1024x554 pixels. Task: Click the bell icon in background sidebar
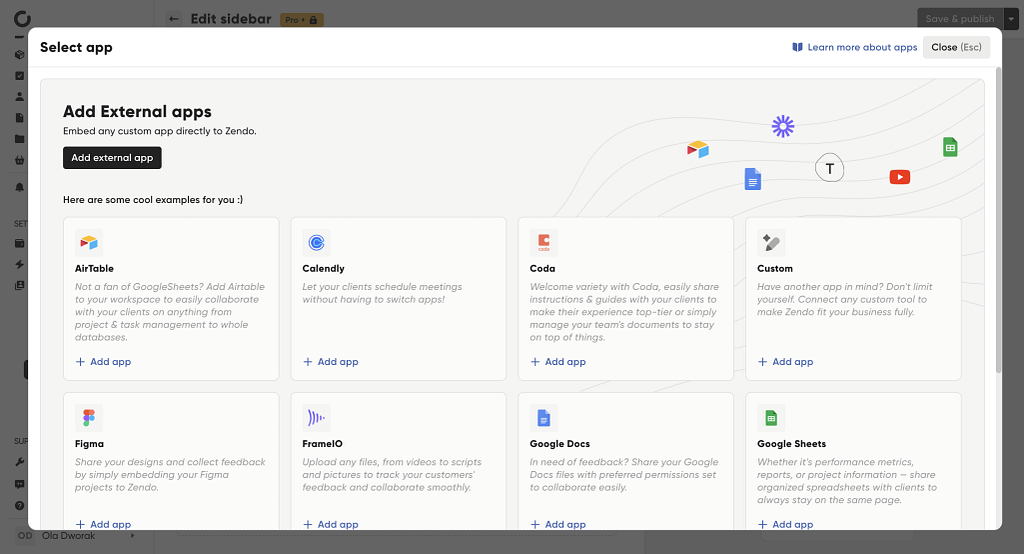tap(20, 187)
